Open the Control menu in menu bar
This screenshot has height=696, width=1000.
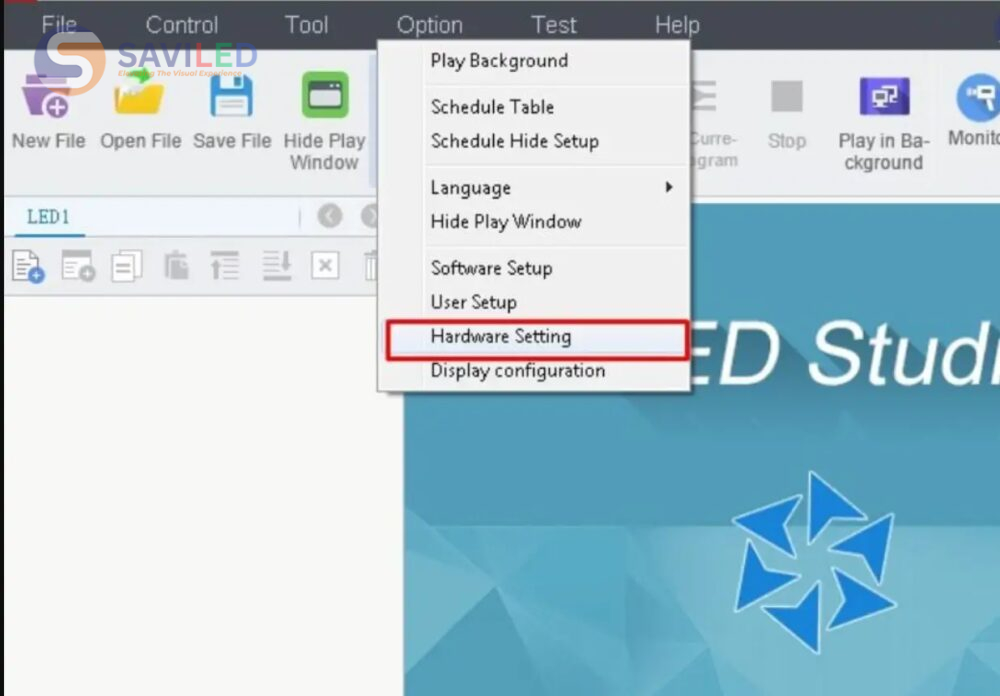182,25
